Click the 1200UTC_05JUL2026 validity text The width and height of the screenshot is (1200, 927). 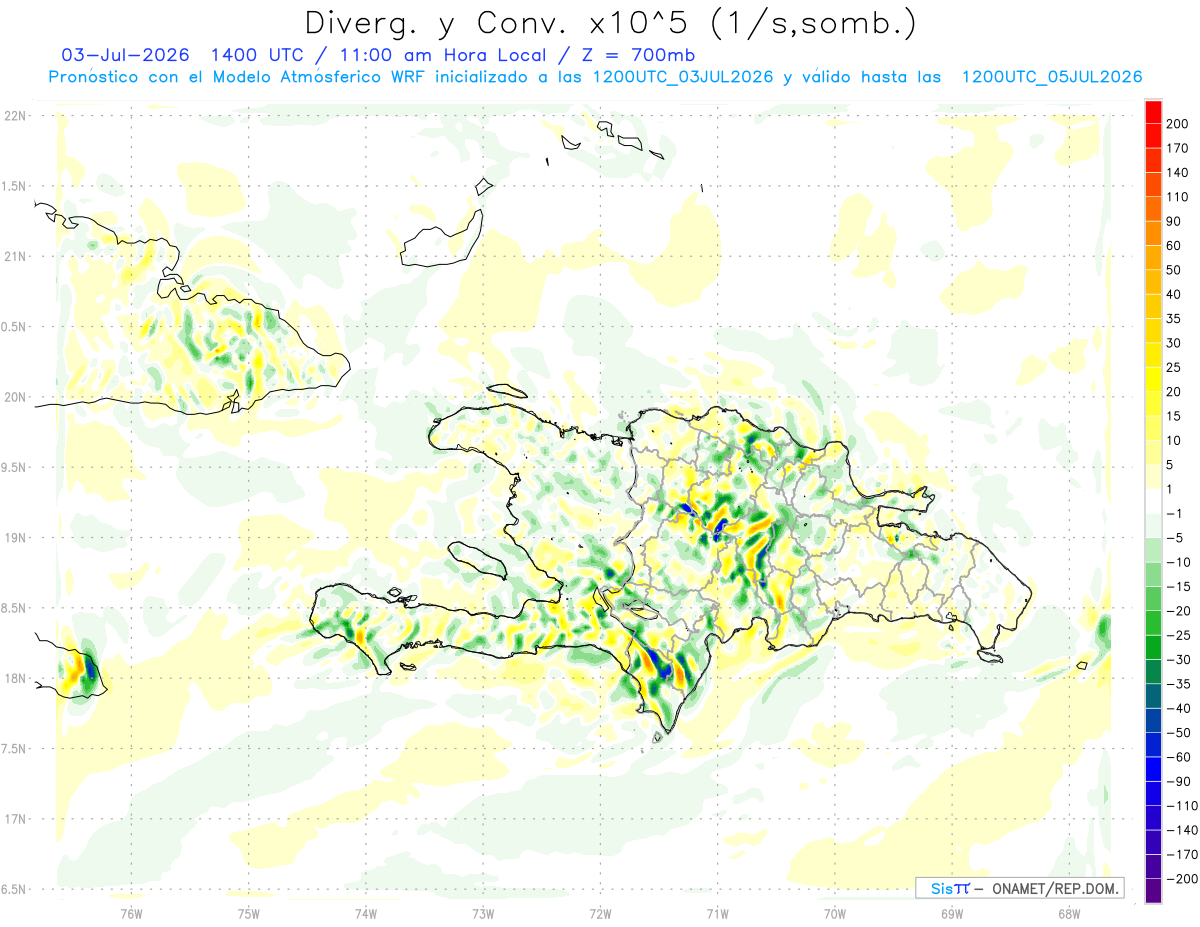[1052, 77]
